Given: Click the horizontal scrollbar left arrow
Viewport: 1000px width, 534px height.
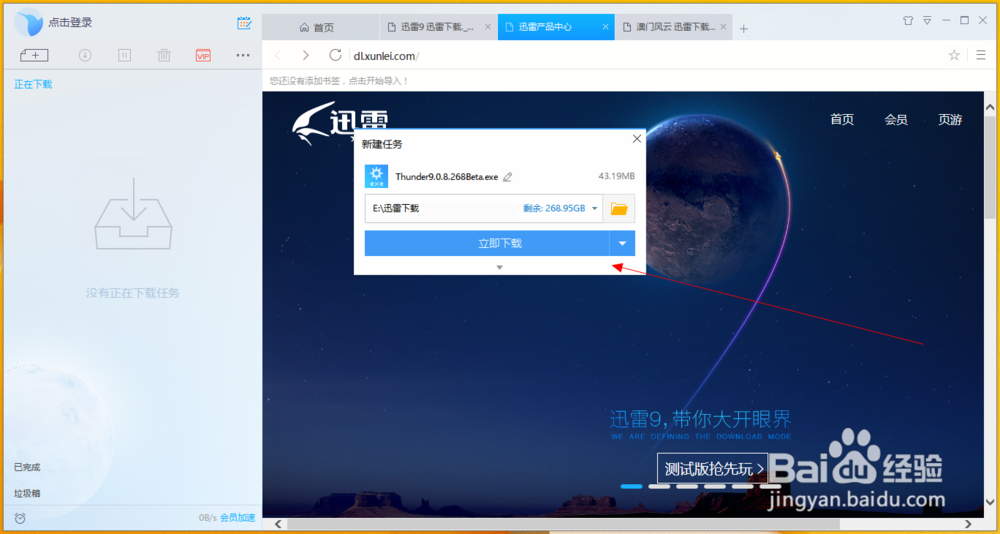Looking at the screenshot, I should (x=277, y=524).
